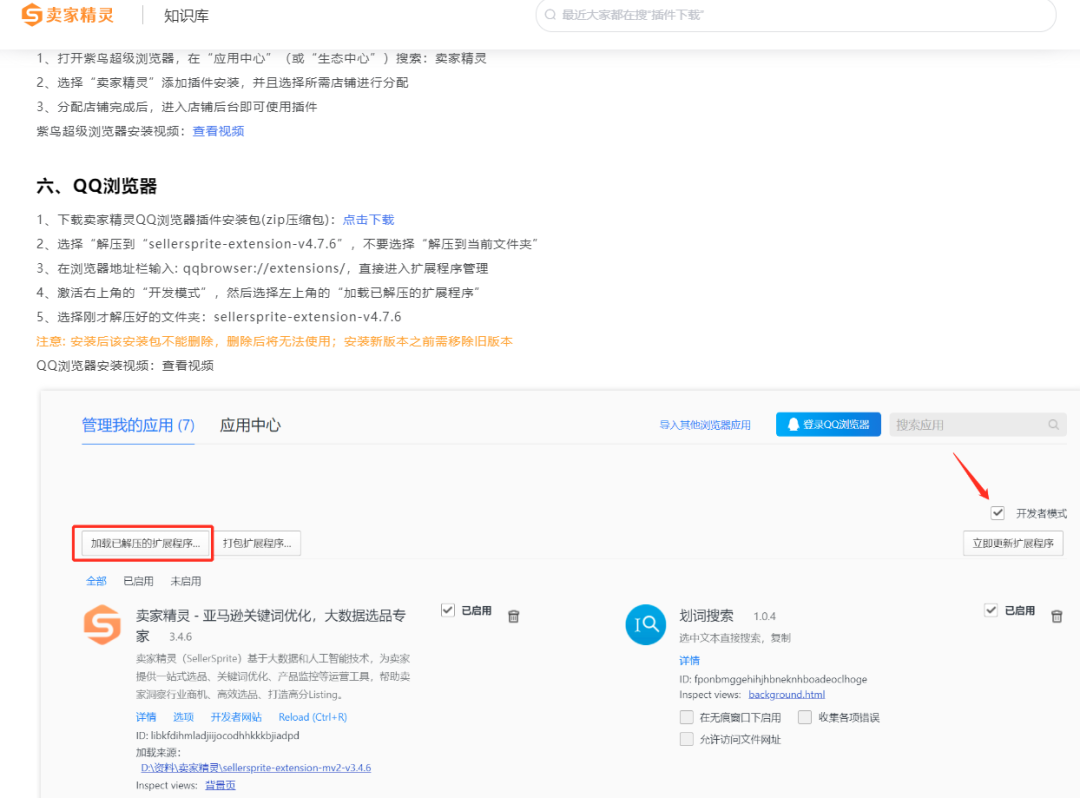The width and height of the screenshot is (1080, 798).
Task: Switch to 应用中心 tab
Action: pyautogui.click(x=250, y=426)
